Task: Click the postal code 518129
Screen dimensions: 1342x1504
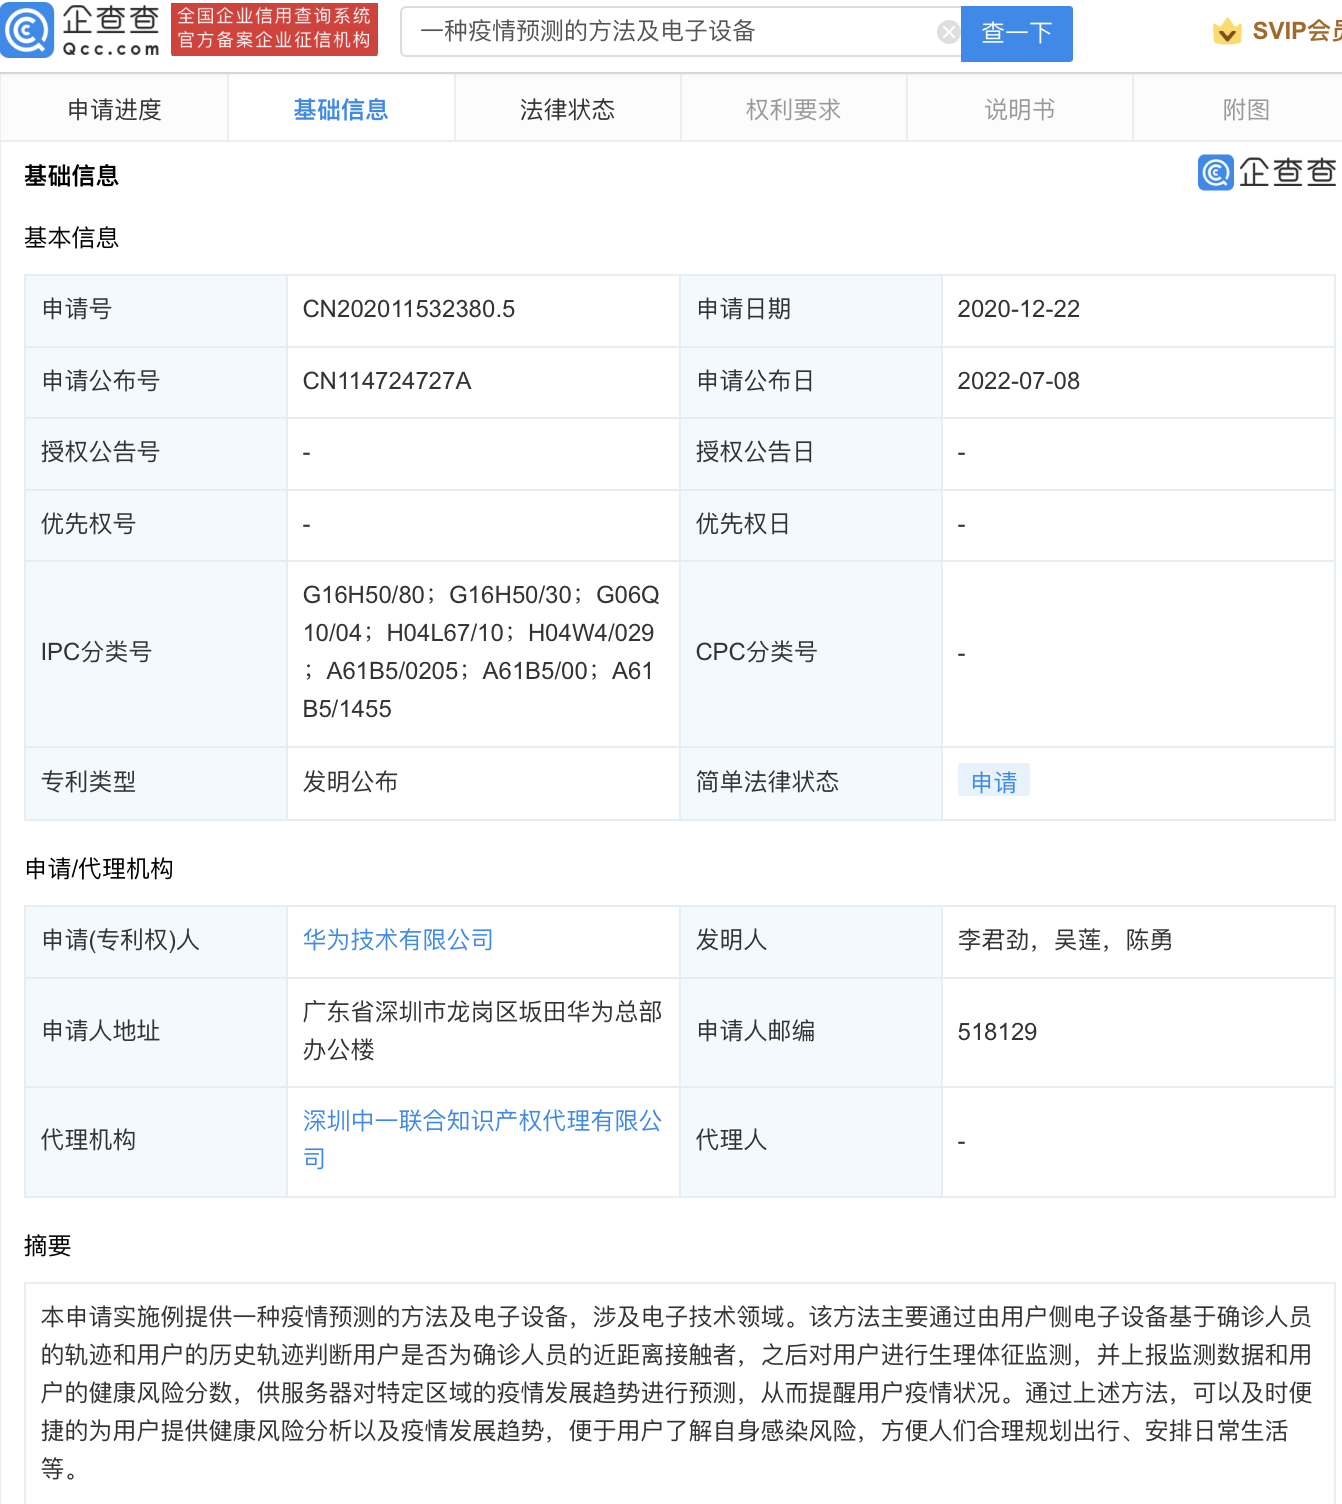Action: pos(997,1032)
